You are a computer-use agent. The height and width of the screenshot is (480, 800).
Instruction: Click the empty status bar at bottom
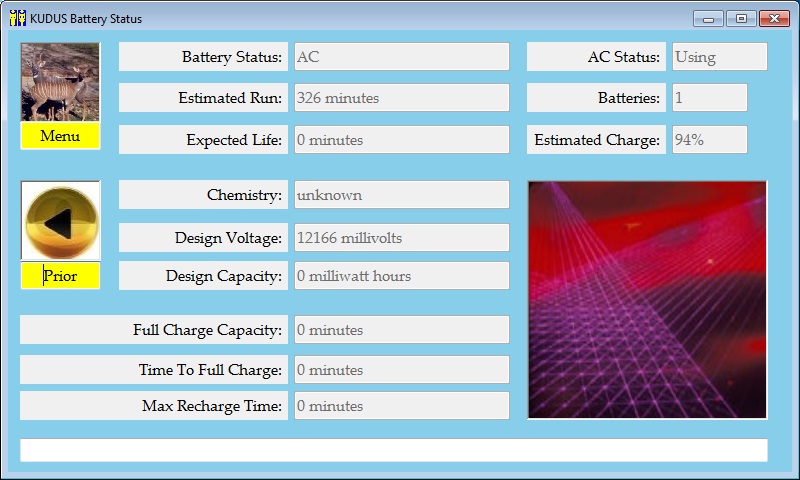[x=394, y=450]
